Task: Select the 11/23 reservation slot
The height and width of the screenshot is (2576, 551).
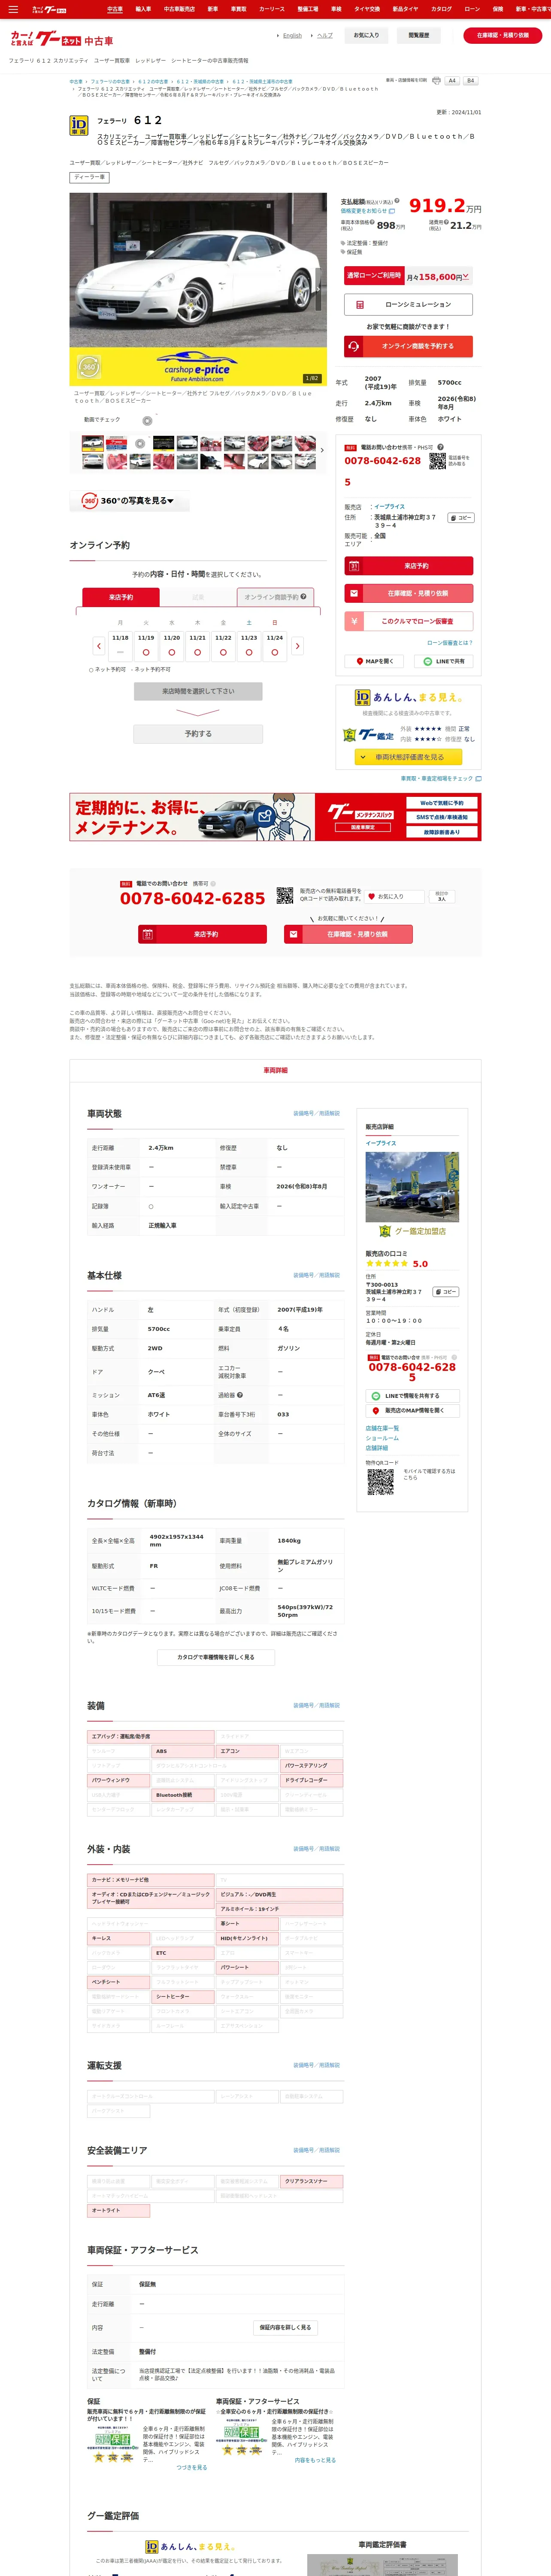Action: tap(249, 646)
